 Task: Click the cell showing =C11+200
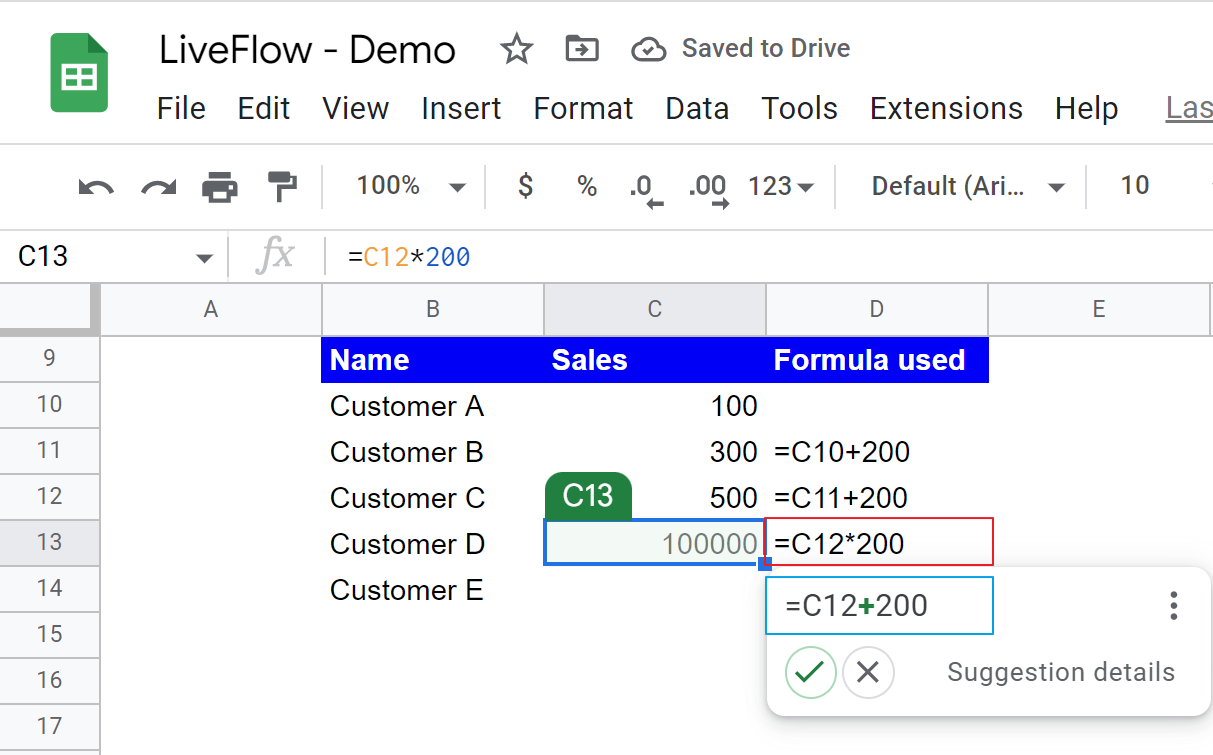click(x=877, y=498)
